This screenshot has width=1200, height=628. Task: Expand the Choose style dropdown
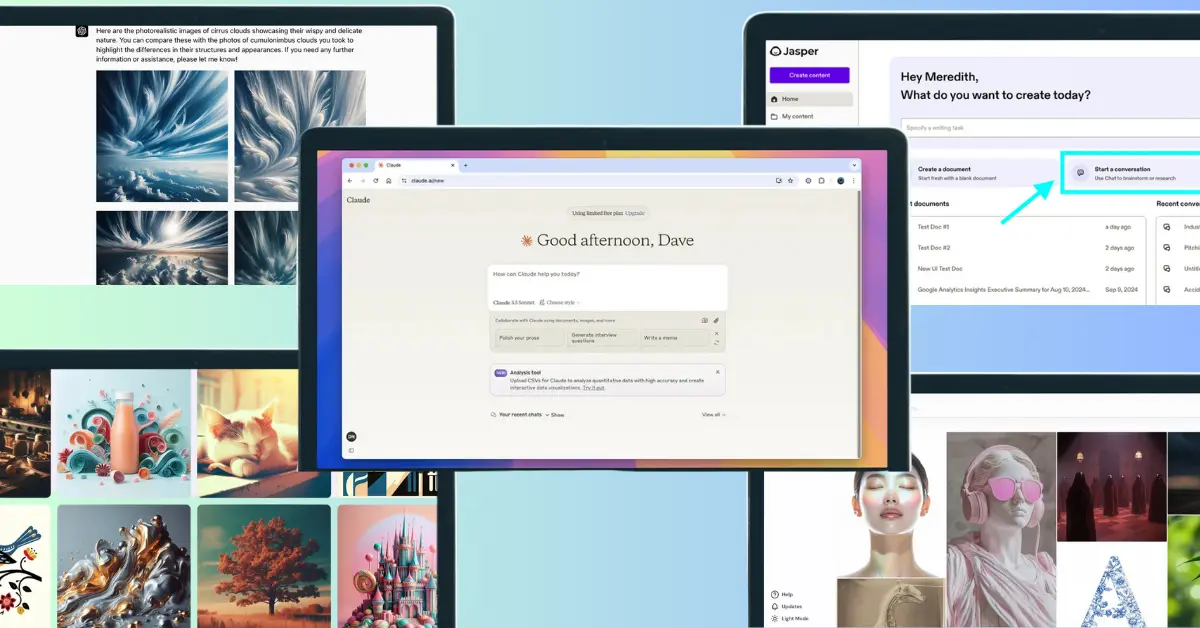point(560,302)
